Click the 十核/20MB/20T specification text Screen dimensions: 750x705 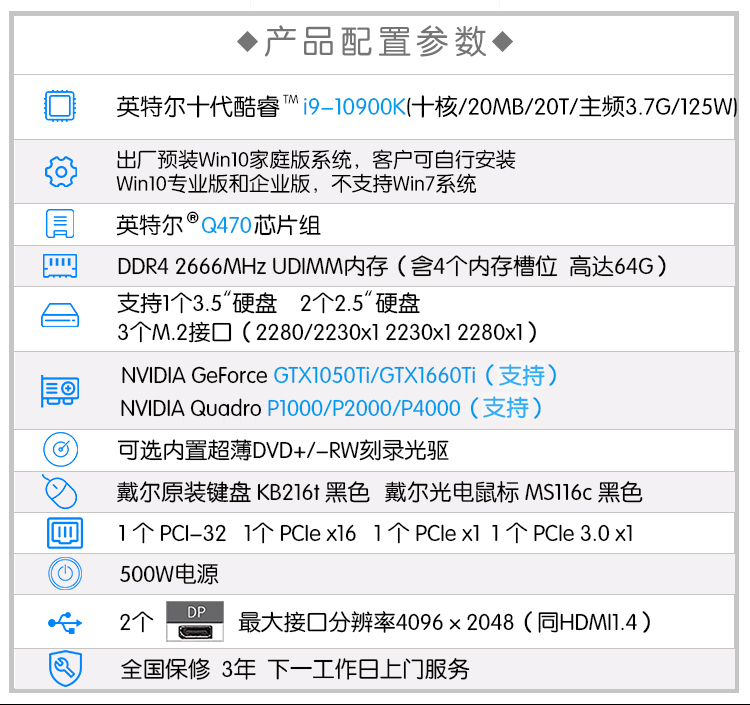pos(493,107)
